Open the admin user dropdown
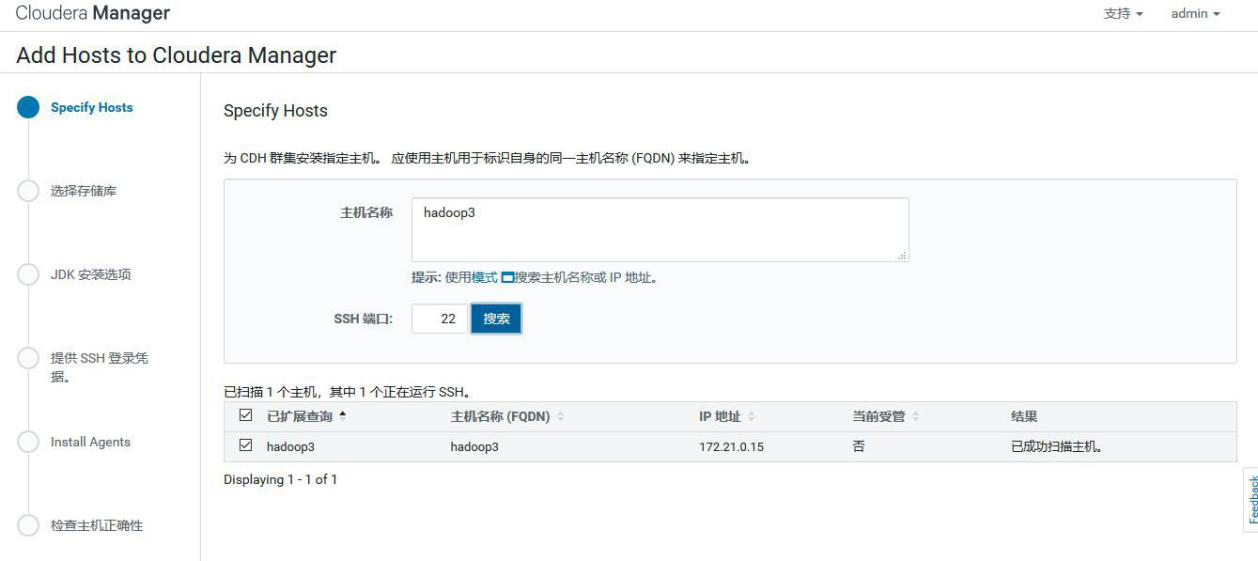The height and width of the screenshot is (561, 1258). click(1195, 14)
